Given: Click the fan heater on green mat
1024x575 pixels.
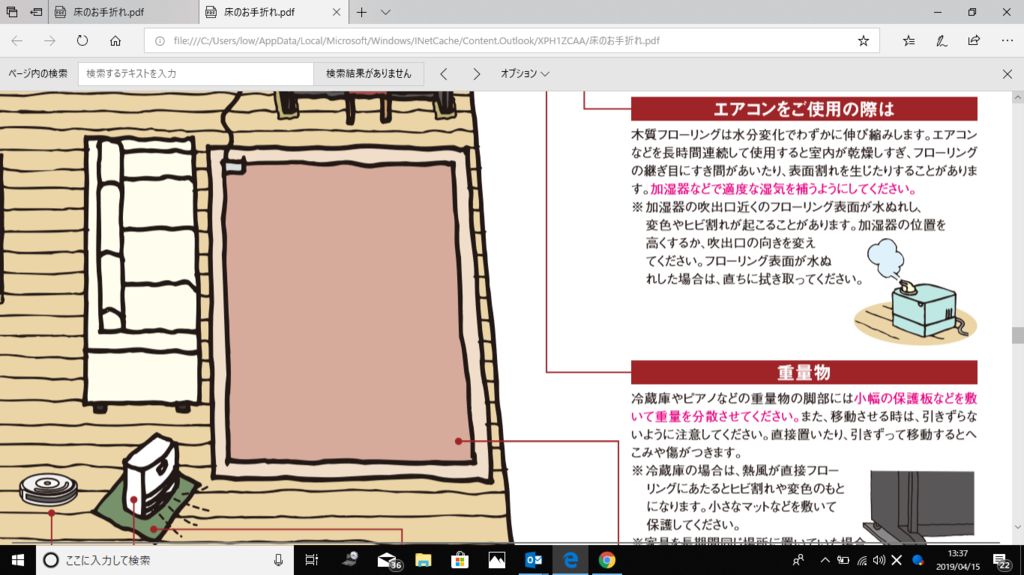Looking at the screenshot, I should (x=152, y=474).
